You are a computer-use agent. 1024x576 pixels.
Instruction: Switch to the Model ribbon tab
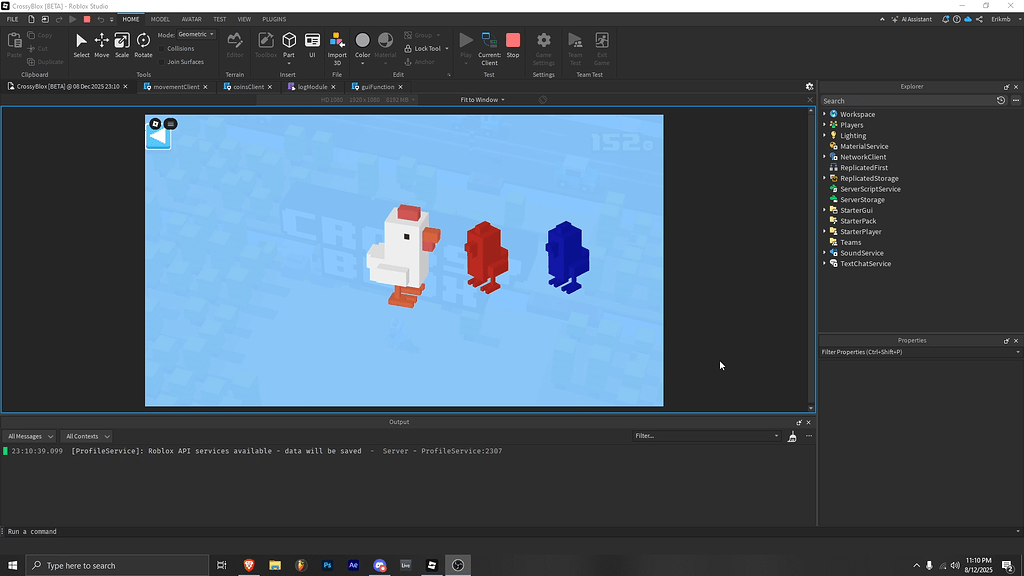(160, 18)
